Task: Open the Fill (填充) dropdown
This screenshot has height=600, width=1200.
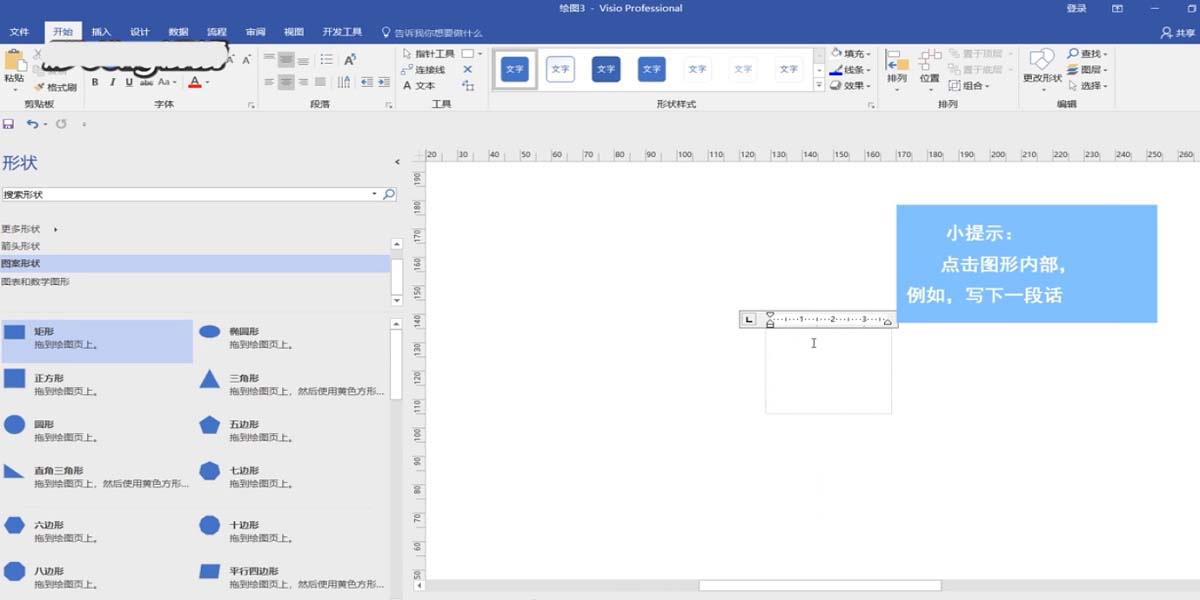Action: click(852, 53)
